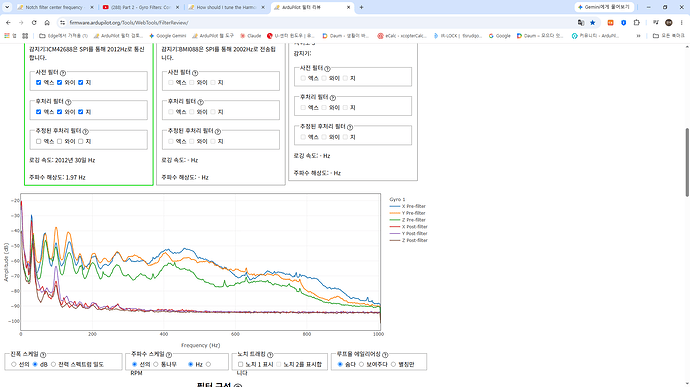This screenshot has width=690, height=387.
Task: Open the Extensions puzzle icon
Action: [x=637, y=22]
